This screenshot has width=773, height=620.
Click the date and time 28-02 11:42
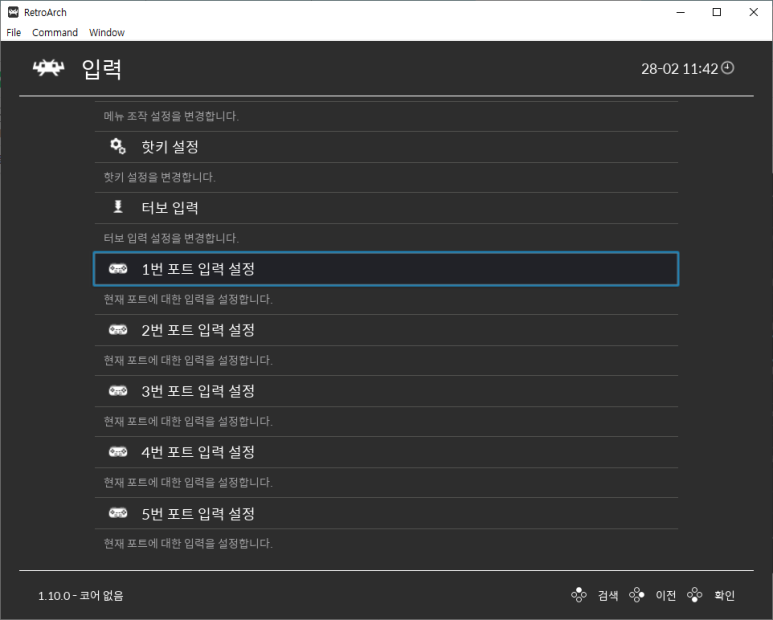point(679,69)
